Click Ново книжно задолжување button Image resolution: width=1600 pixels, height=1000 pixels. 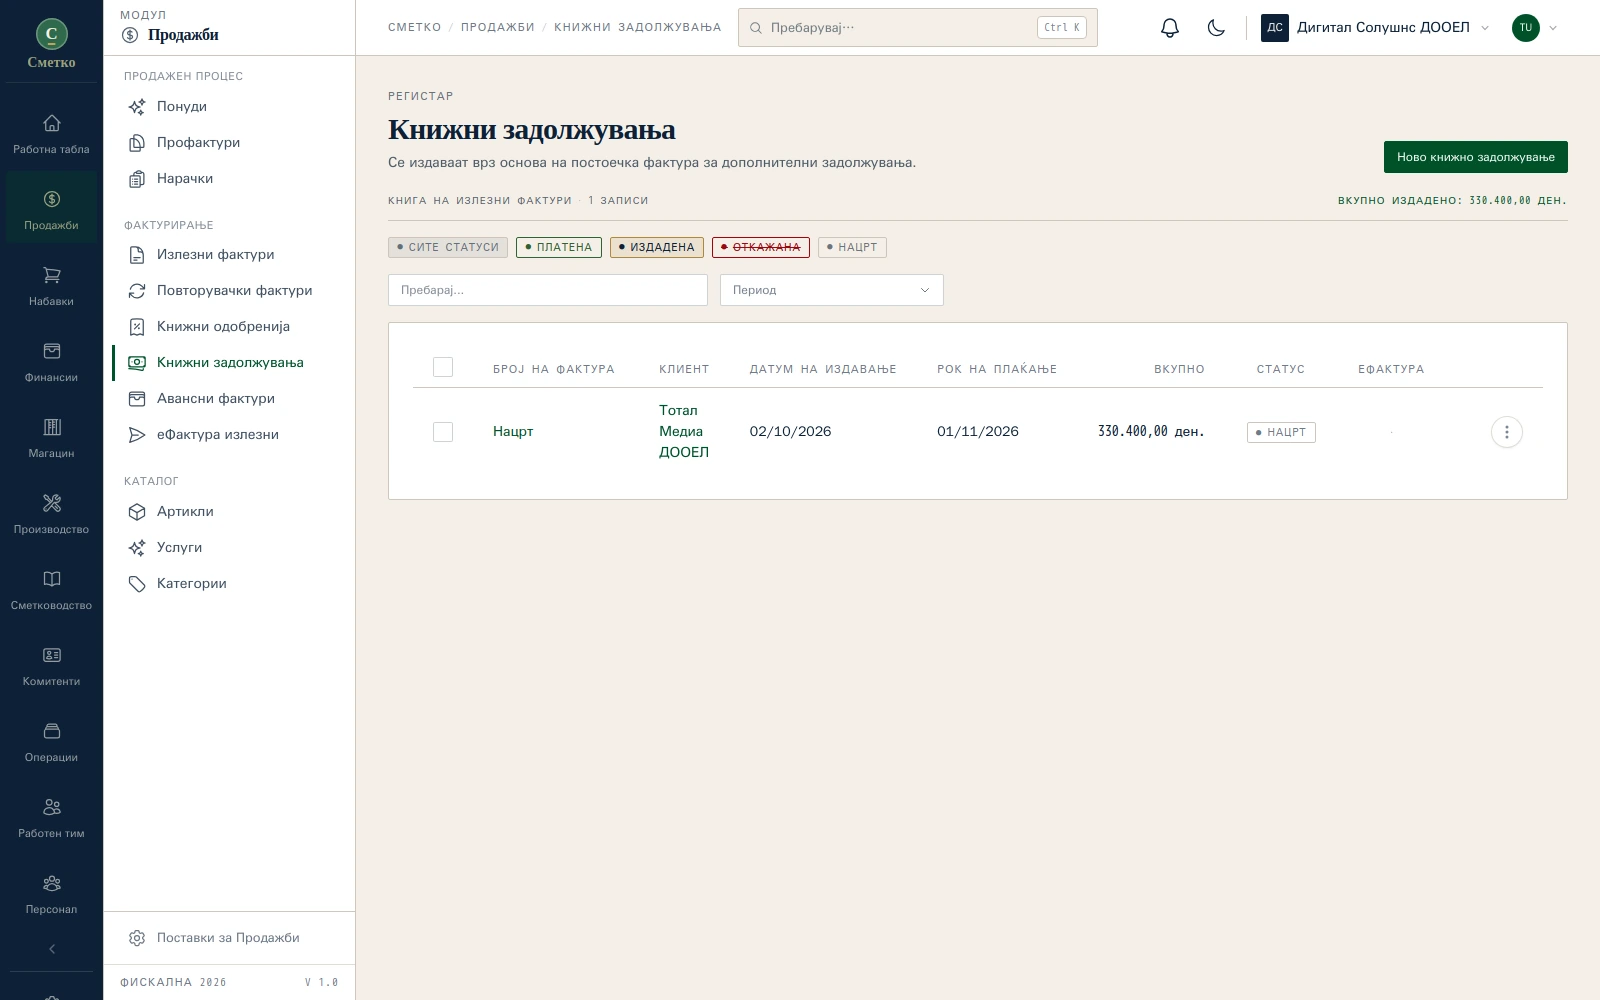[1476, 157]
